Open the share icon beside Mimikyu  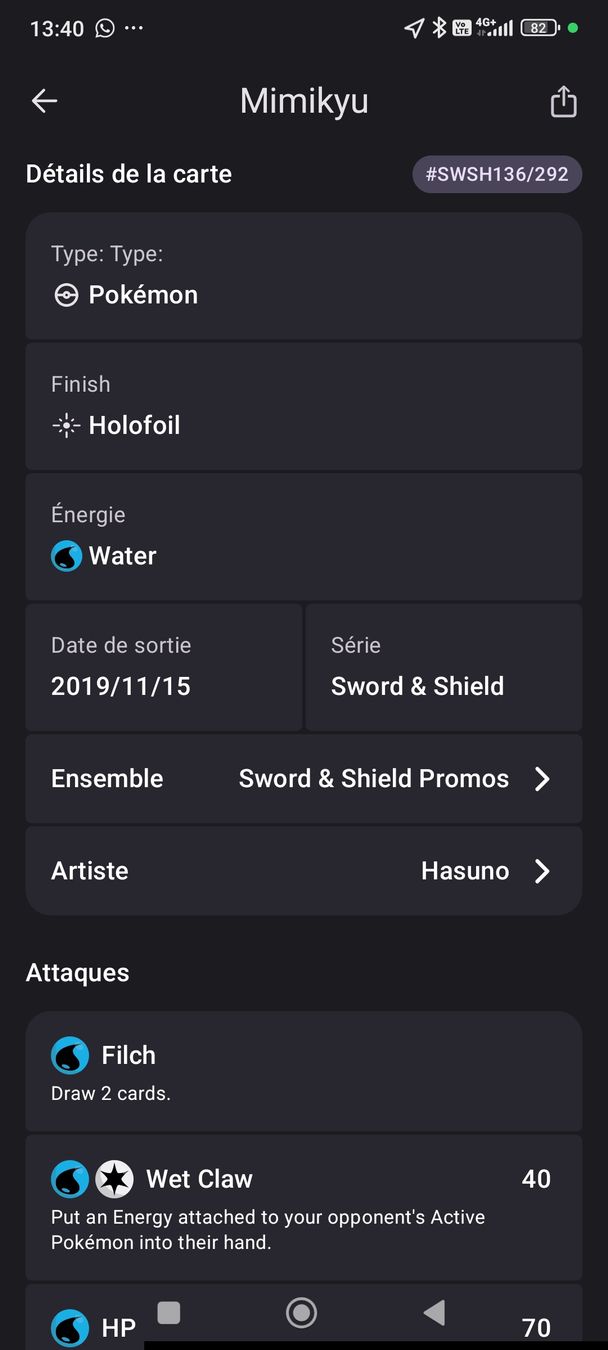click(x=563, y=101)
